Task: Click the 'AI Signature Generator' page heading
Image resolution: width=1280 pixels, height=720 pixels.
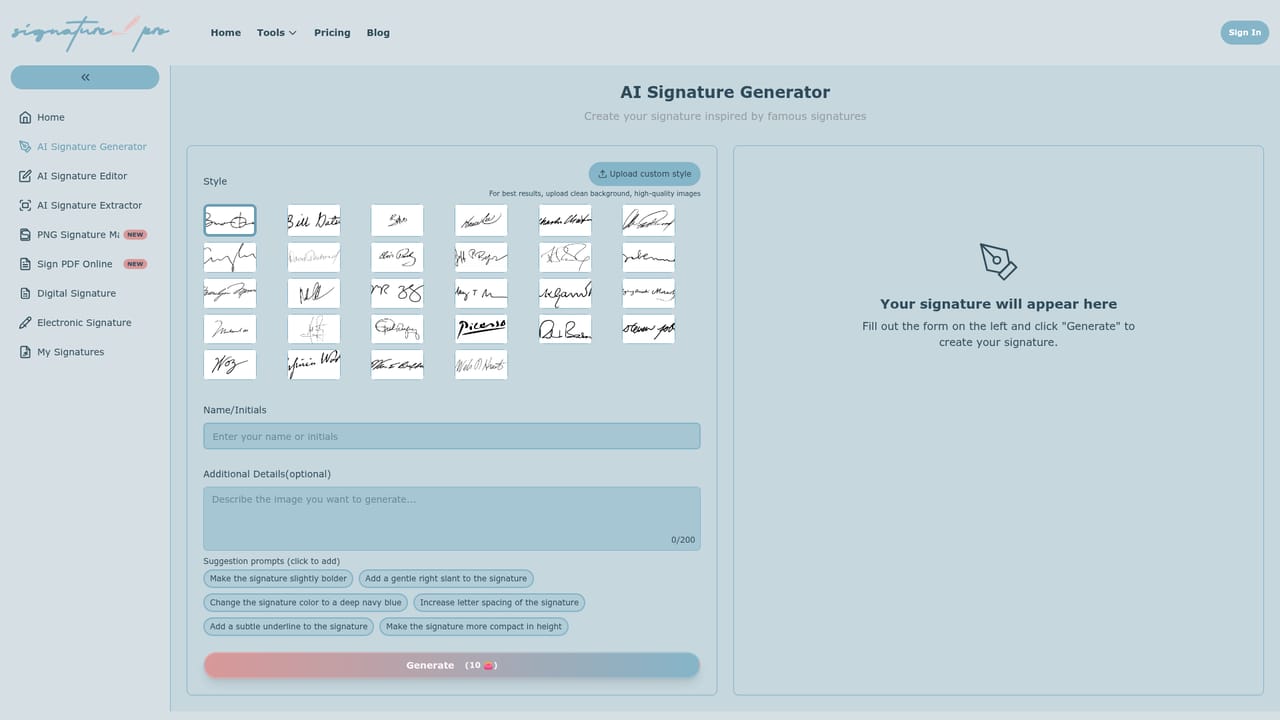Action: [x=725, y=92]
